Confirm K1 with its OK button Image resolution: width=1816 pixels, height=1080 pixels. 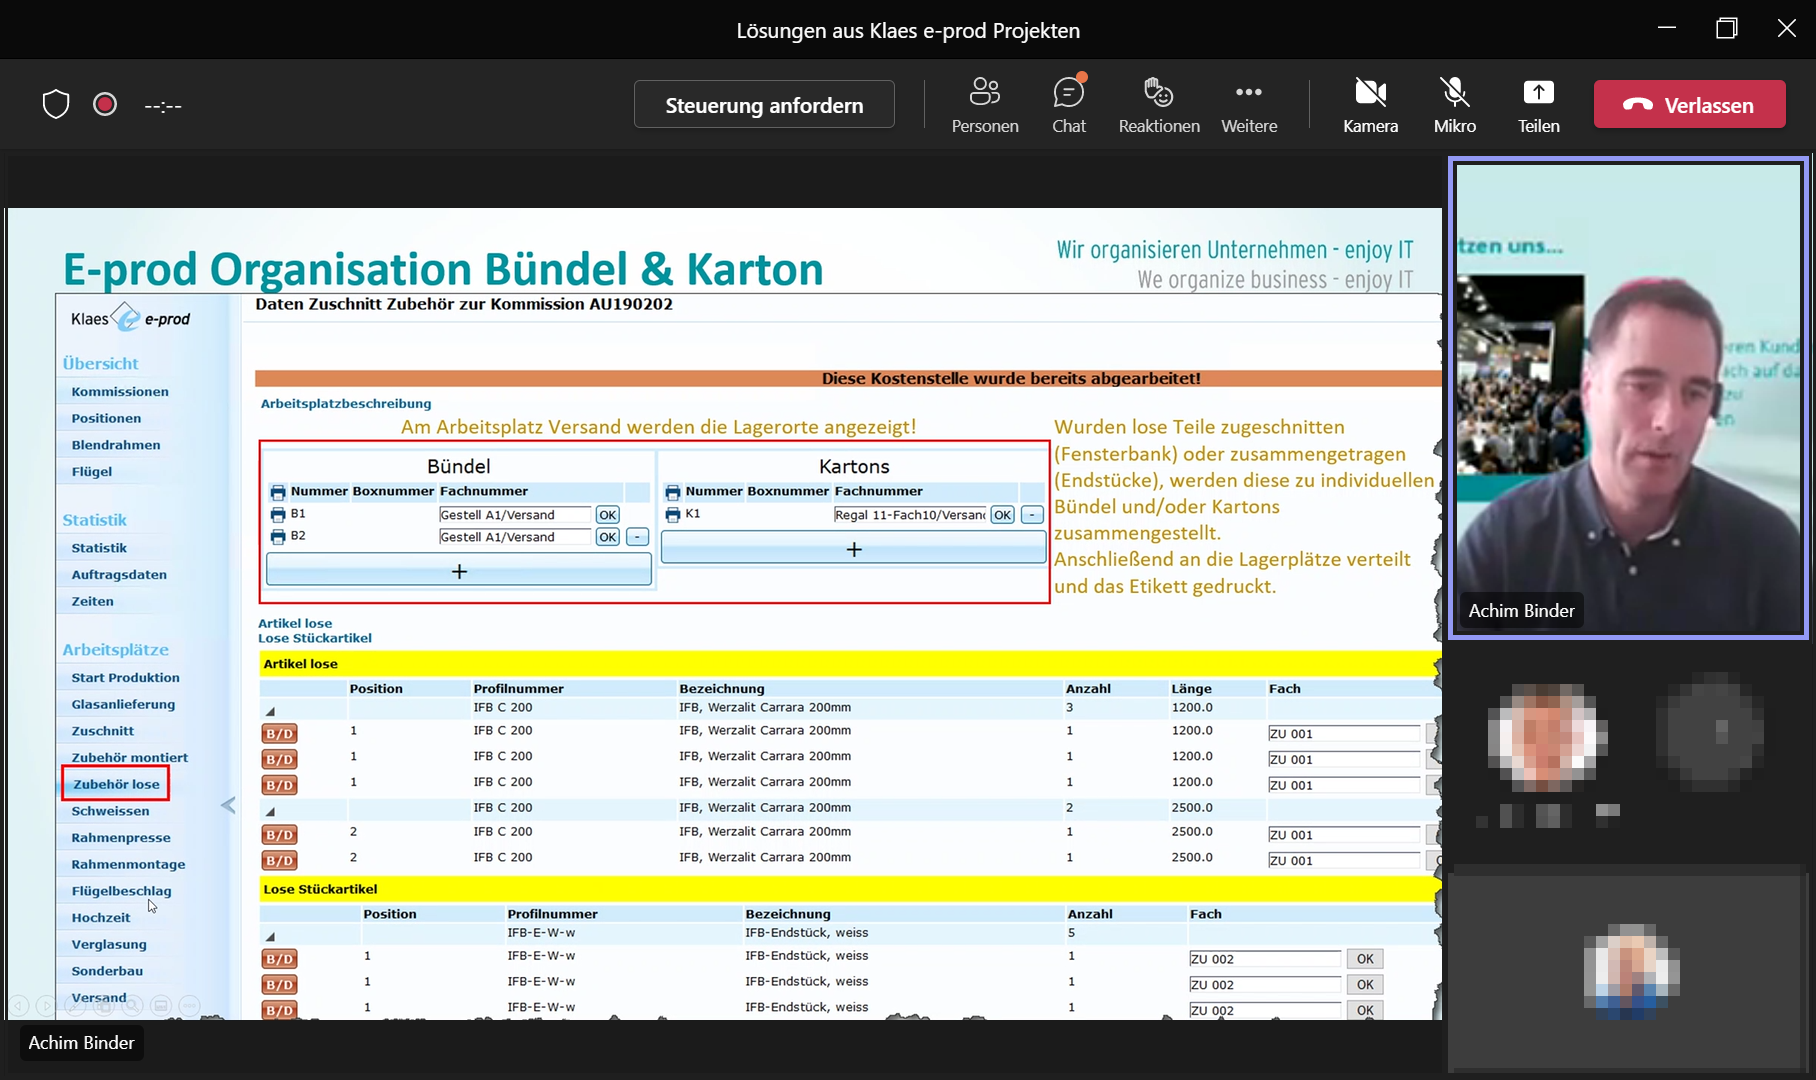(x=1002, y=515)
